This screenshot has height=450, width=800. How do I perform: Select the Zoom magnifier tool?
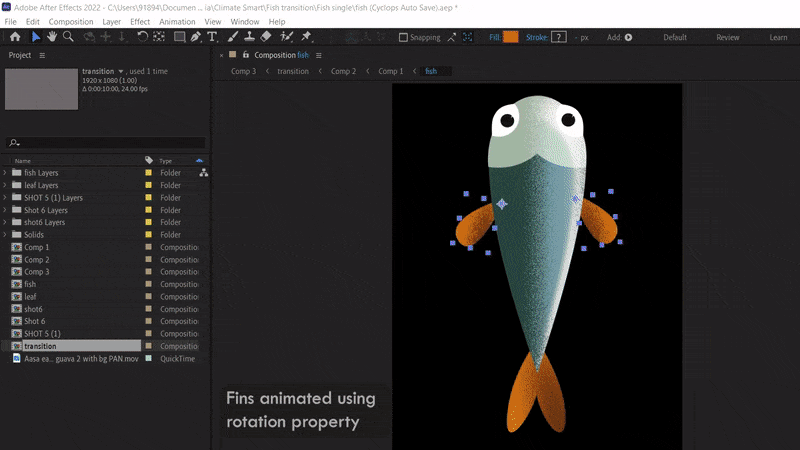click(68, 37)
